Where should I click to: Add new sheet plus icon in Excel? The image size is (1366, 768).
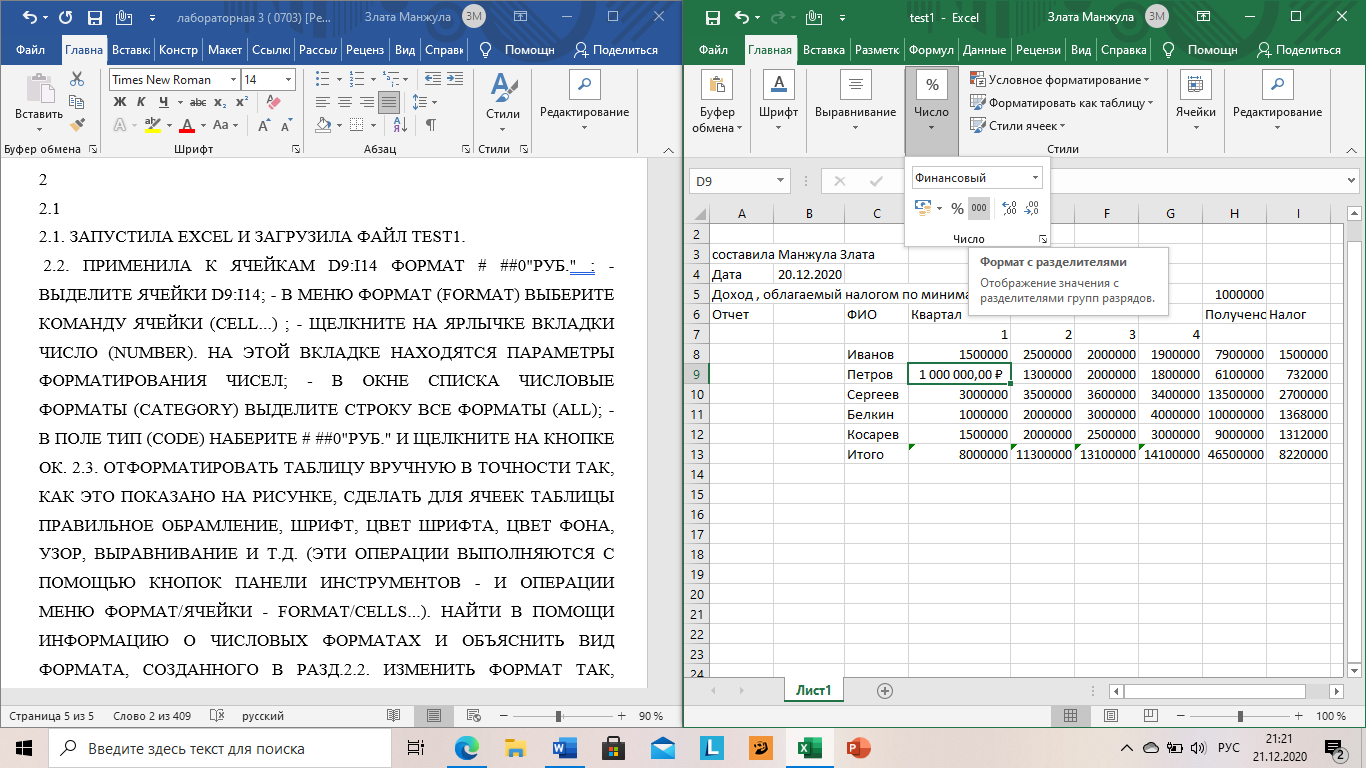coord(884,690)
